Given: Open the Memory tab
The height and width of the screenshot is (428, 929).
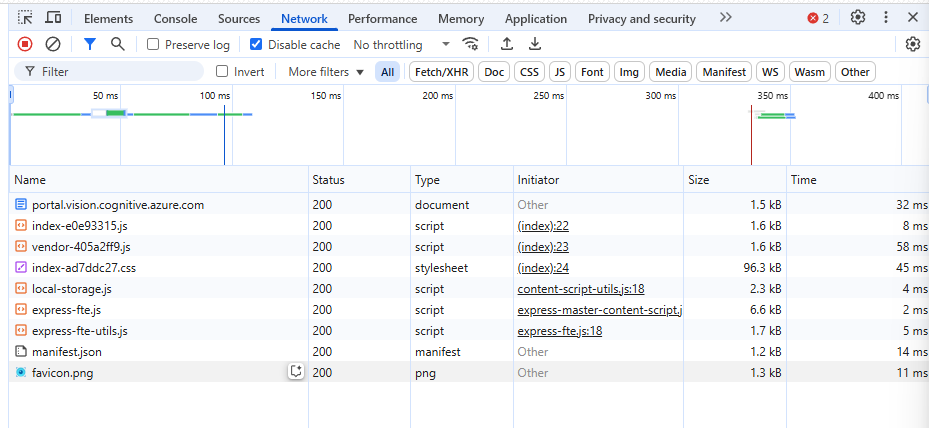Looking at the screenshot, I should pyautogui.click(x=462, y=19).
